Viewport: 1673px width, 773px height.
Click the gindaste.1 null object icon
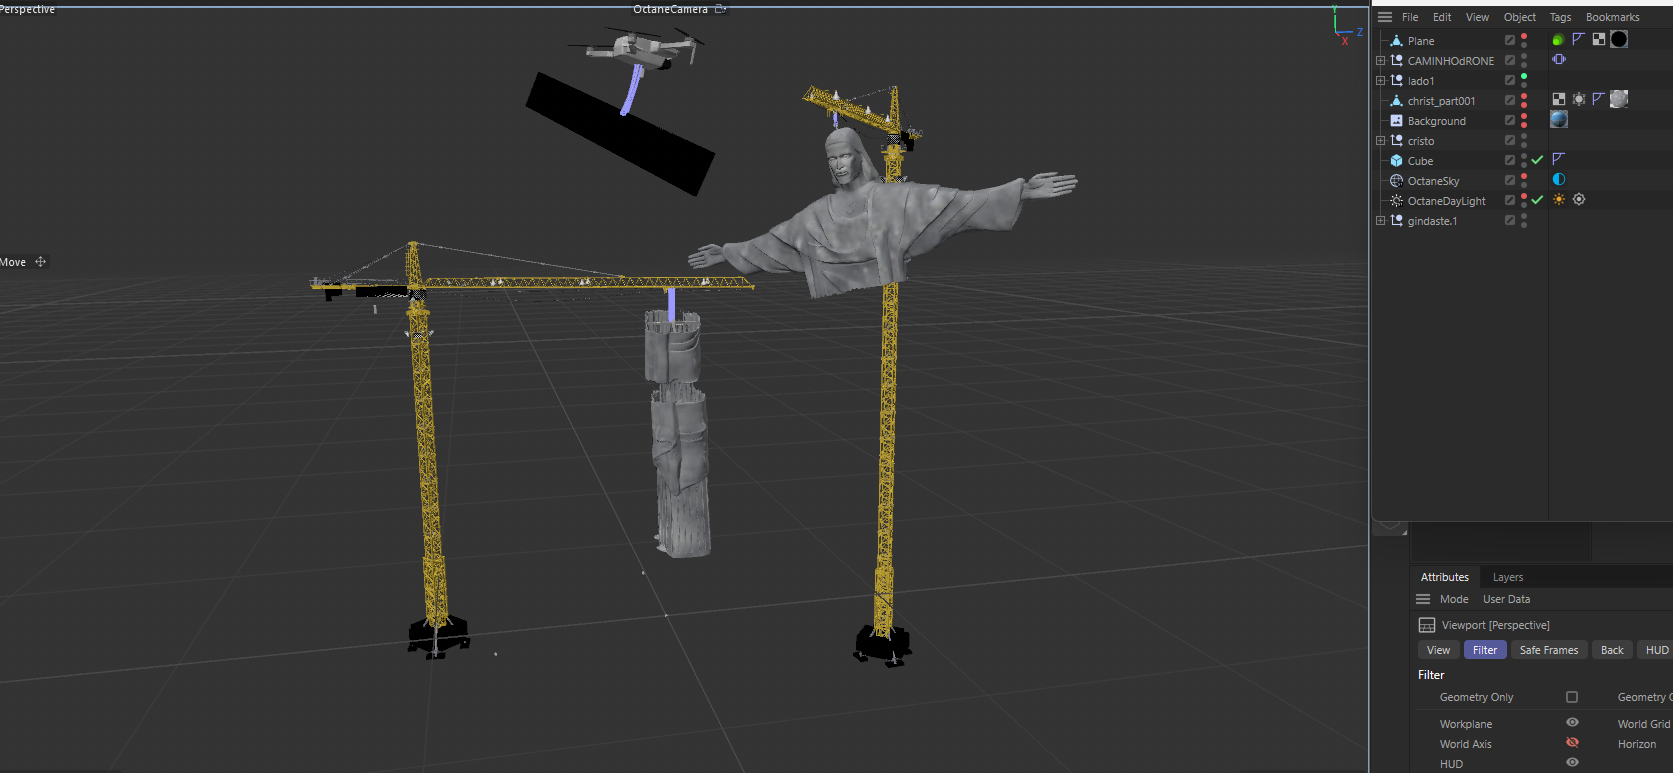click(1396, 221)
